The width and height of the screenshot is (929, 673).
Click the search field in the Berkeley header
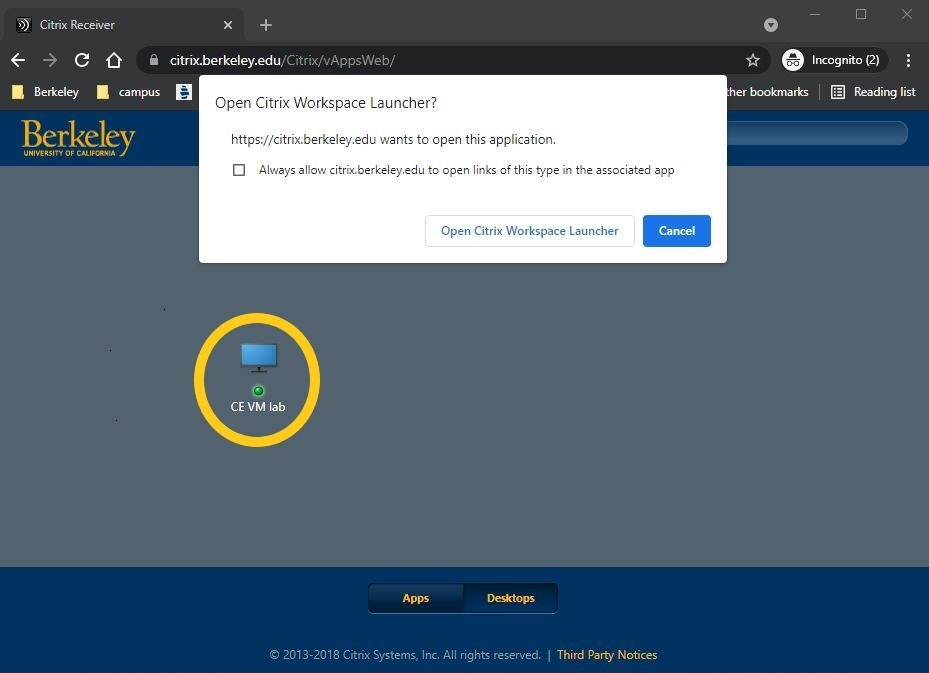click(x=817, y=133)
